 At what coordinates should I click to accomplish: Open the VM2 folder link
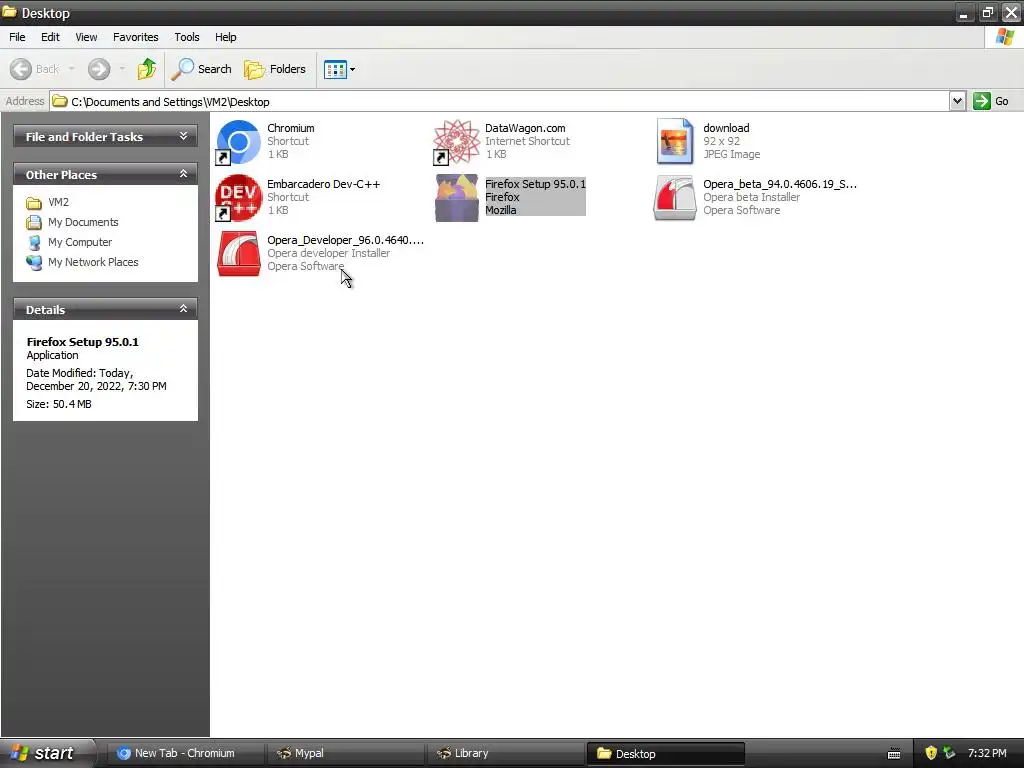[58, 202]
